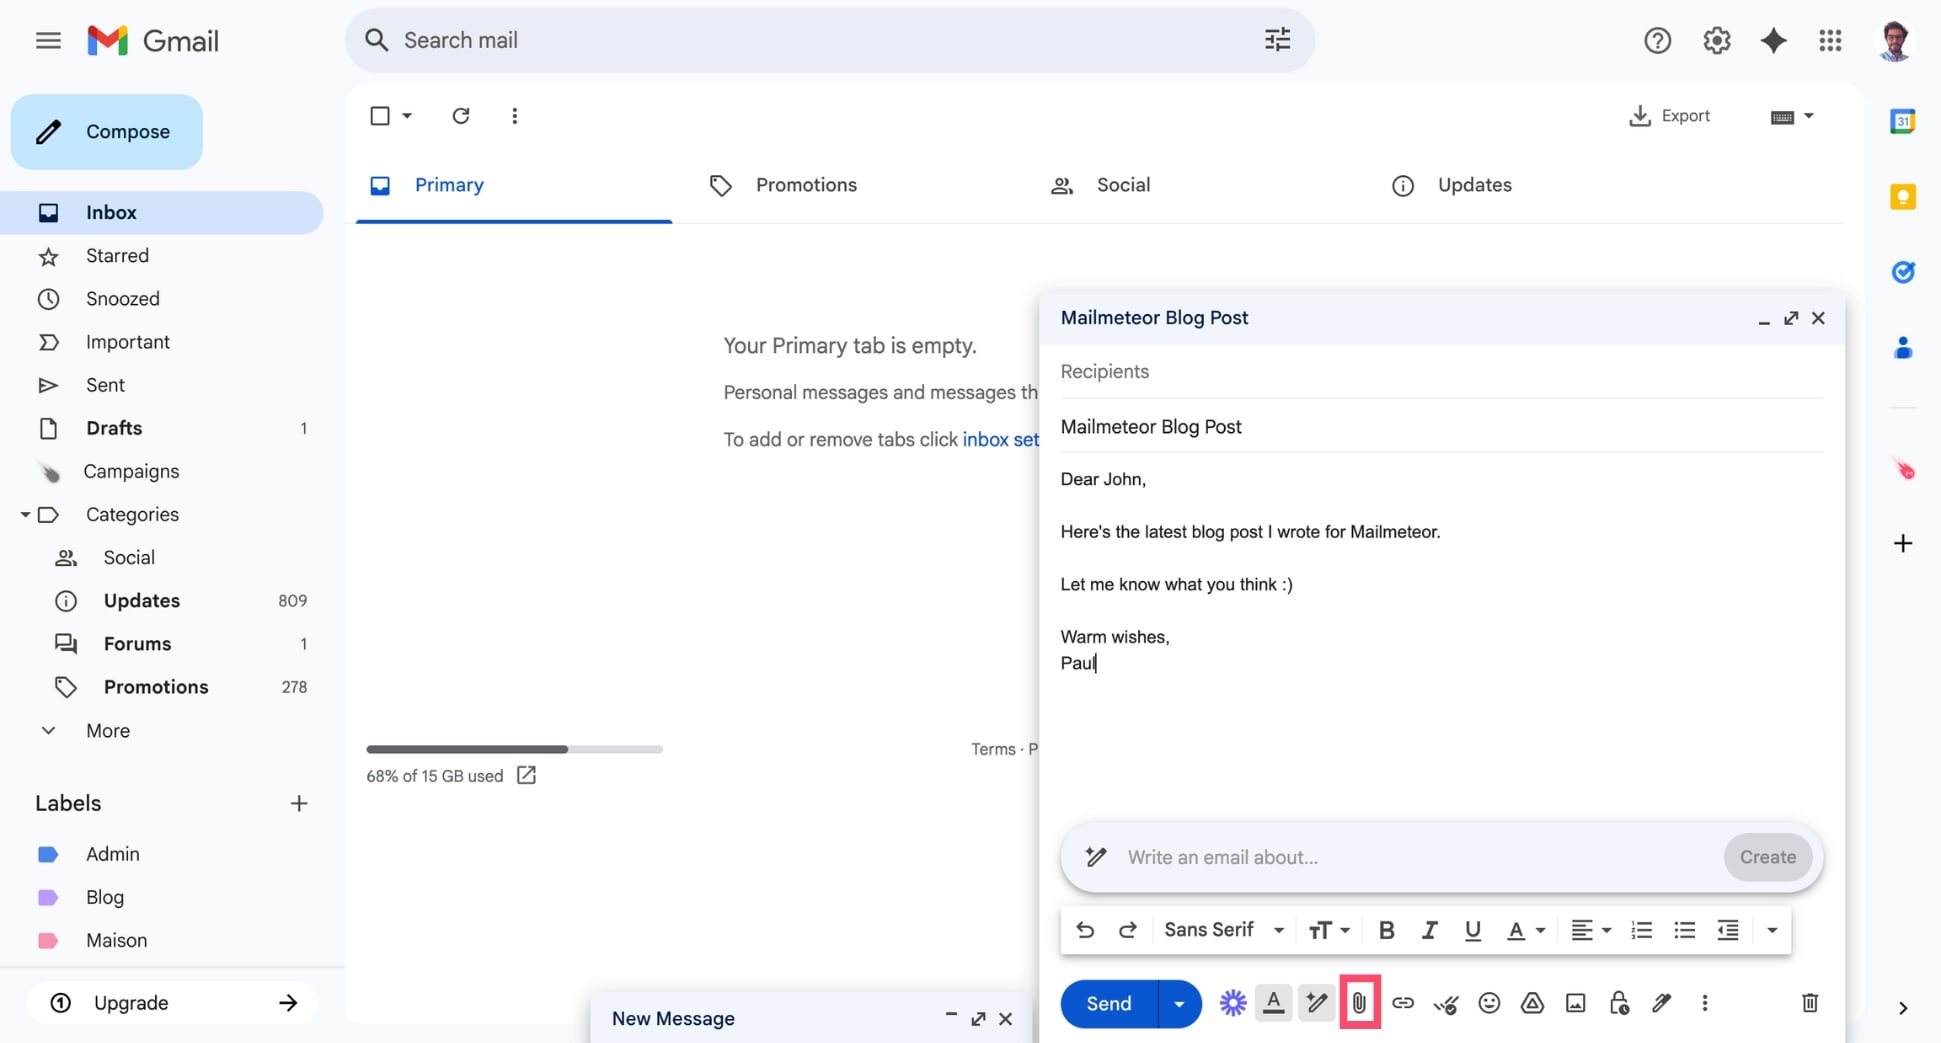Insert an emoji into the email
Image resolution: width=1941 pixels, height=1043 pixels.
[x=1489, y=1003]
